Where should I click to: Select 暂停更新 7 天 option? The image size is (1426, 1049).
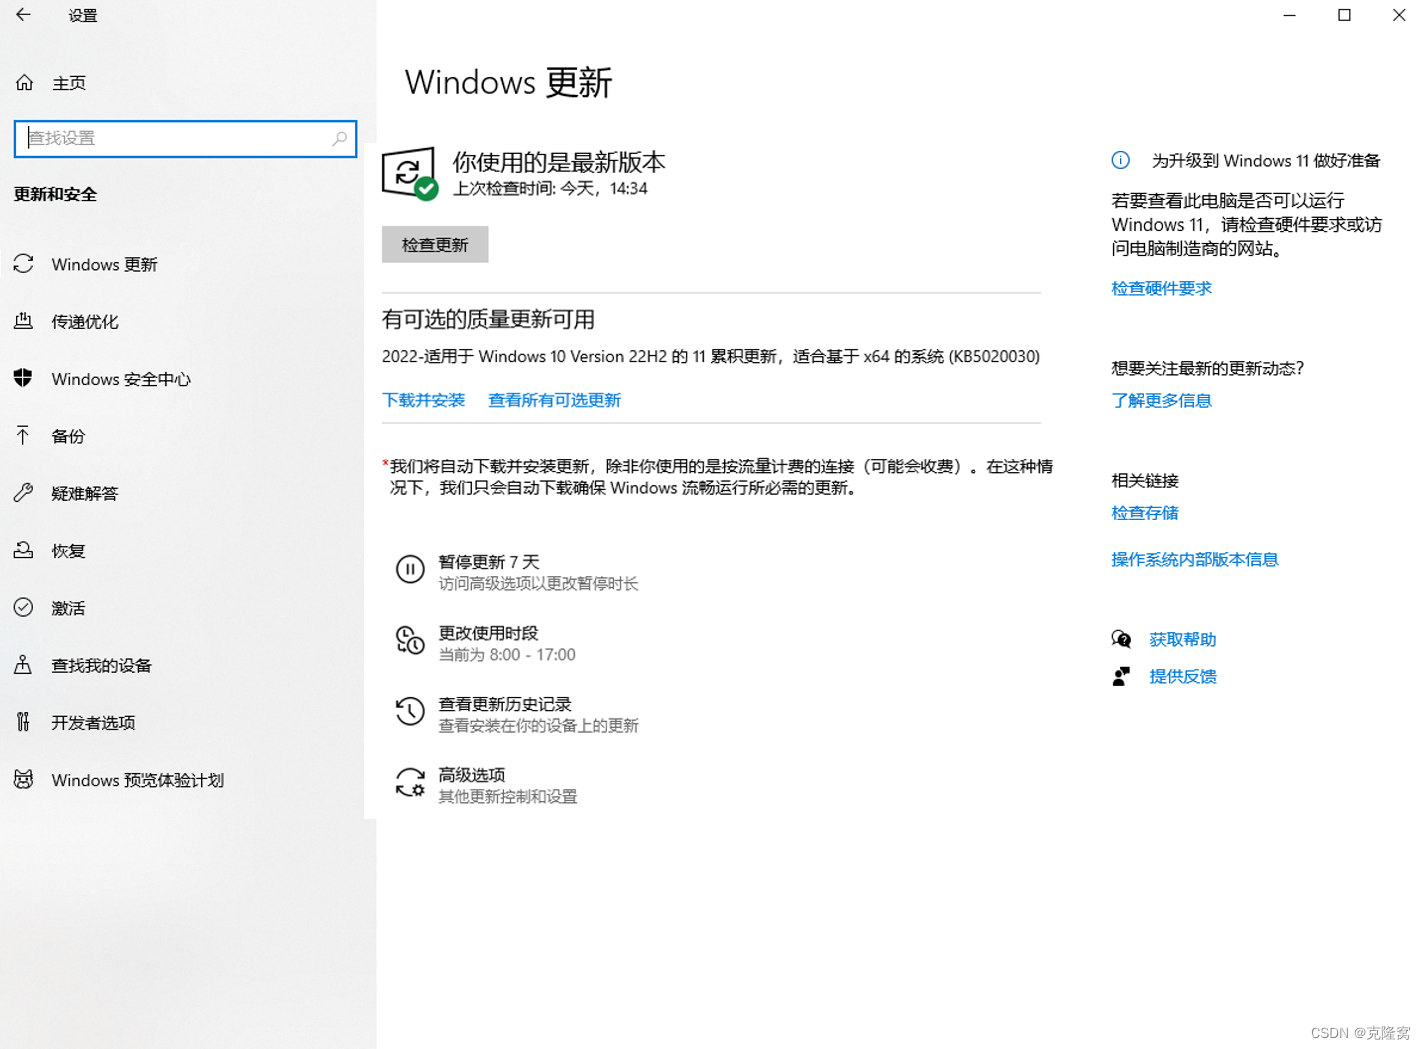[x=517, y=571]
